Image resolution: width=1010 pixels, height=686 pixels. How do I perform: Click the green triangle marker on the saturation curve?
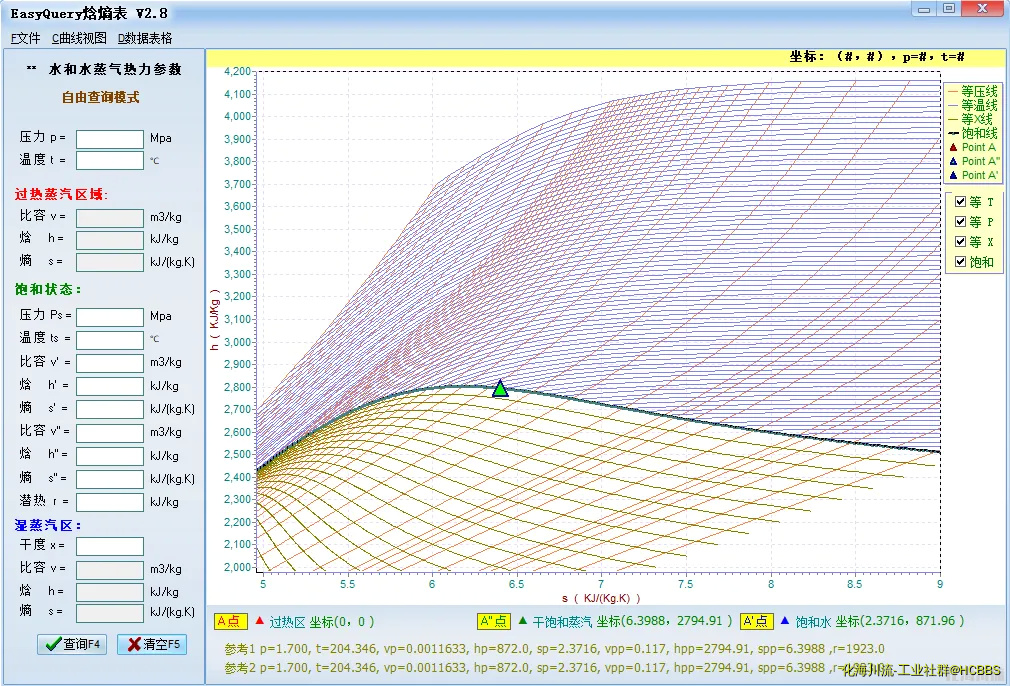point(500,389)
